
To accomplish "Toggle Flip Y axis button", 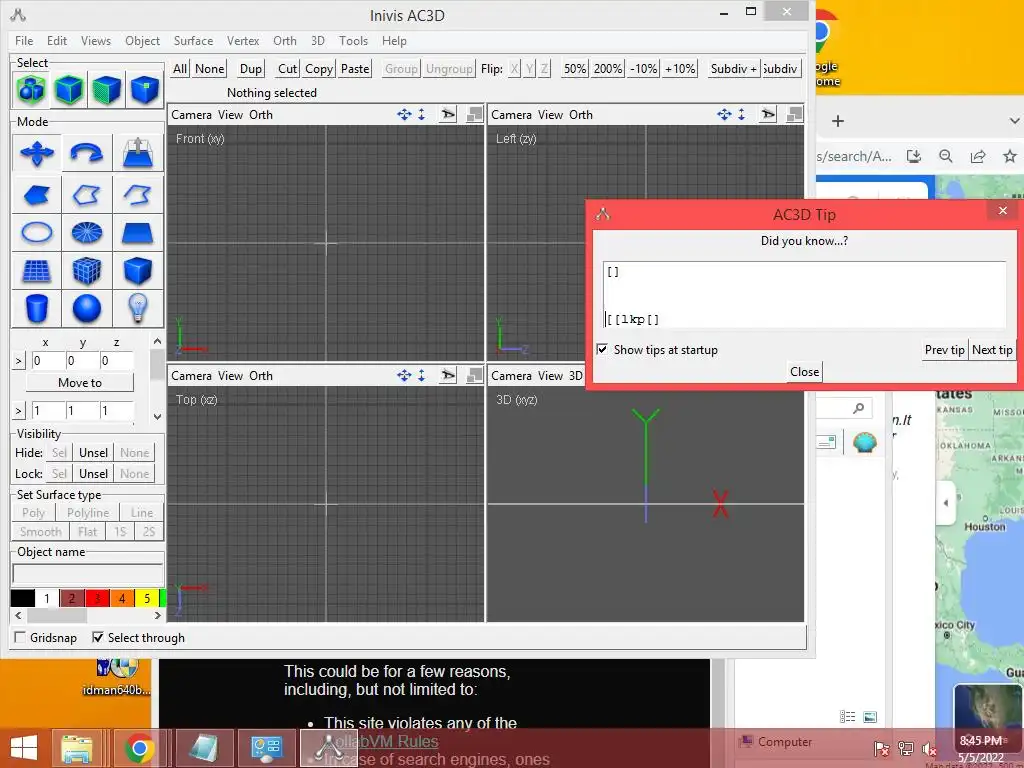I will tap(530, 69).
